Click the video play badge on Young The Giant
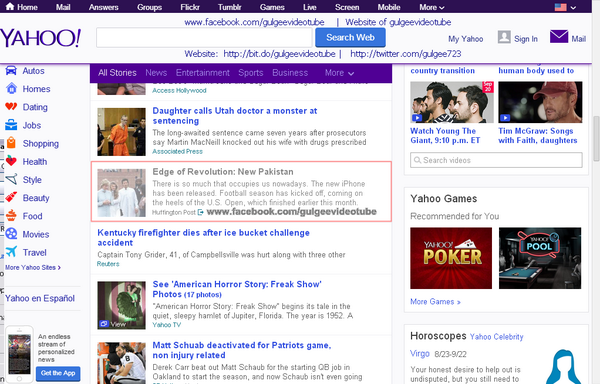This screenshot has width=600, height=384. [x=417, y=118]
